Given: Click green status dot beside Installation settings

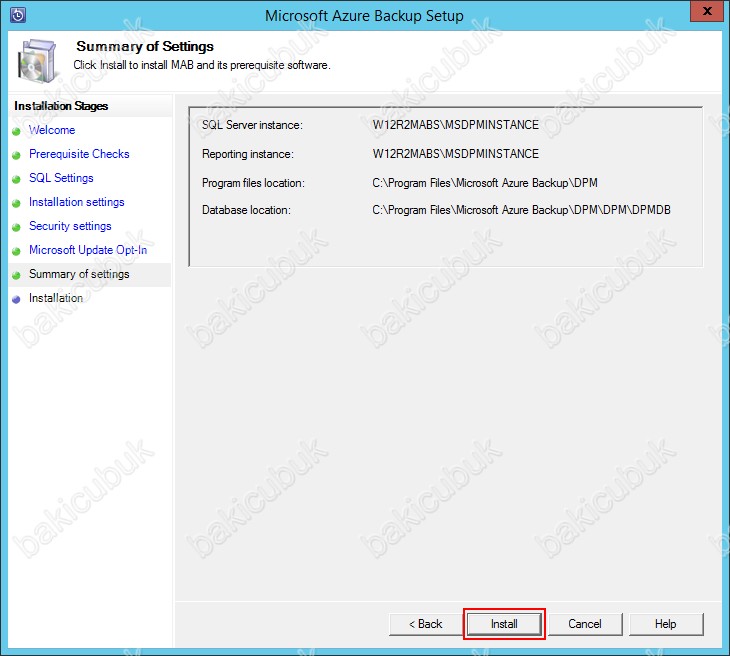Looking at the screenshot, I should [16, 203].
